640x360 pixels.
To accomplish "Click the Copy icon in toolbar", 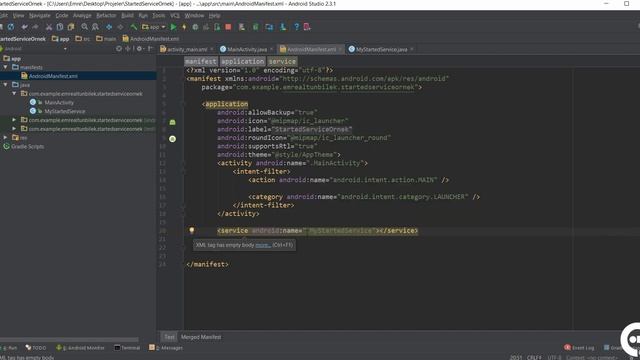I will [60, 27].
